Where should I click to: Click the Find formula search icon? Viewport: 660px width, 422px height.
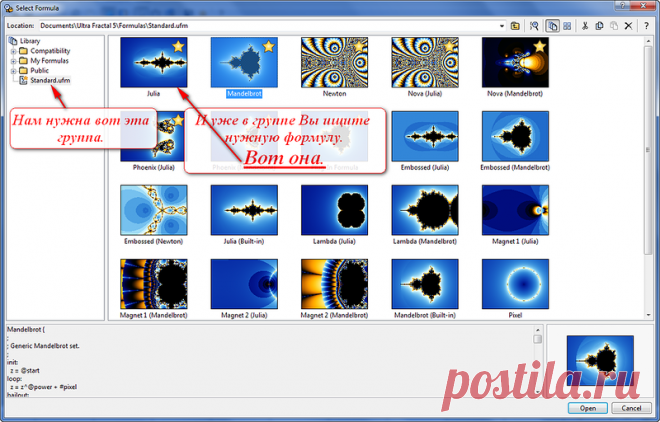[534, 25]
